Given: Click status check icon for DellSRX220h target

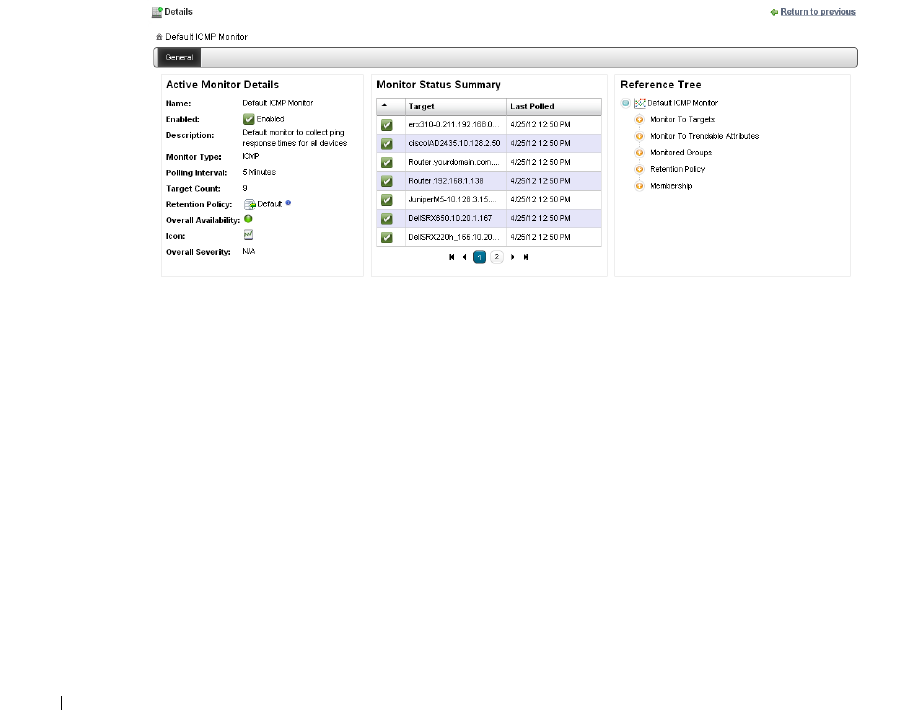Looking at the screenshot, I should tap(387, 238).
